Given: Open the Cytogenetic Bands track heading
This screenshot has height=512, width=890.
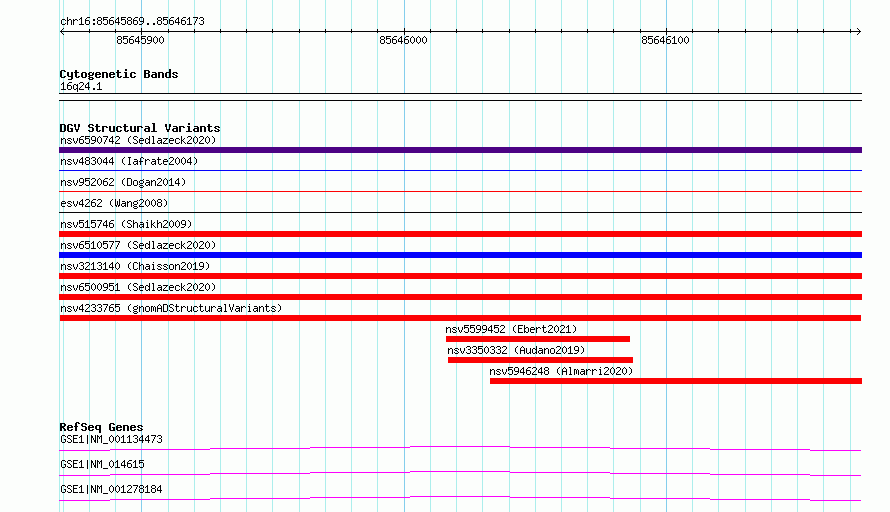Looking at the screenshot, I should 119,74.
